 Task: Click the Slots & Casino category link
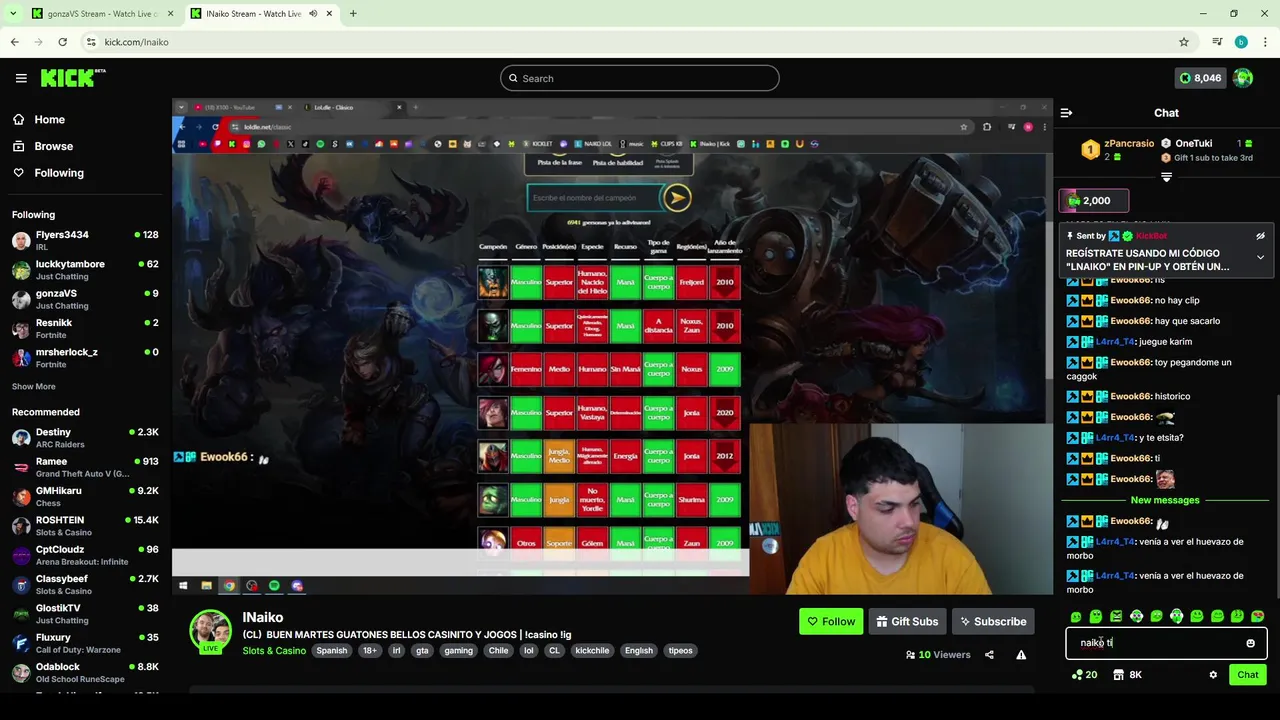coord(274,651)
